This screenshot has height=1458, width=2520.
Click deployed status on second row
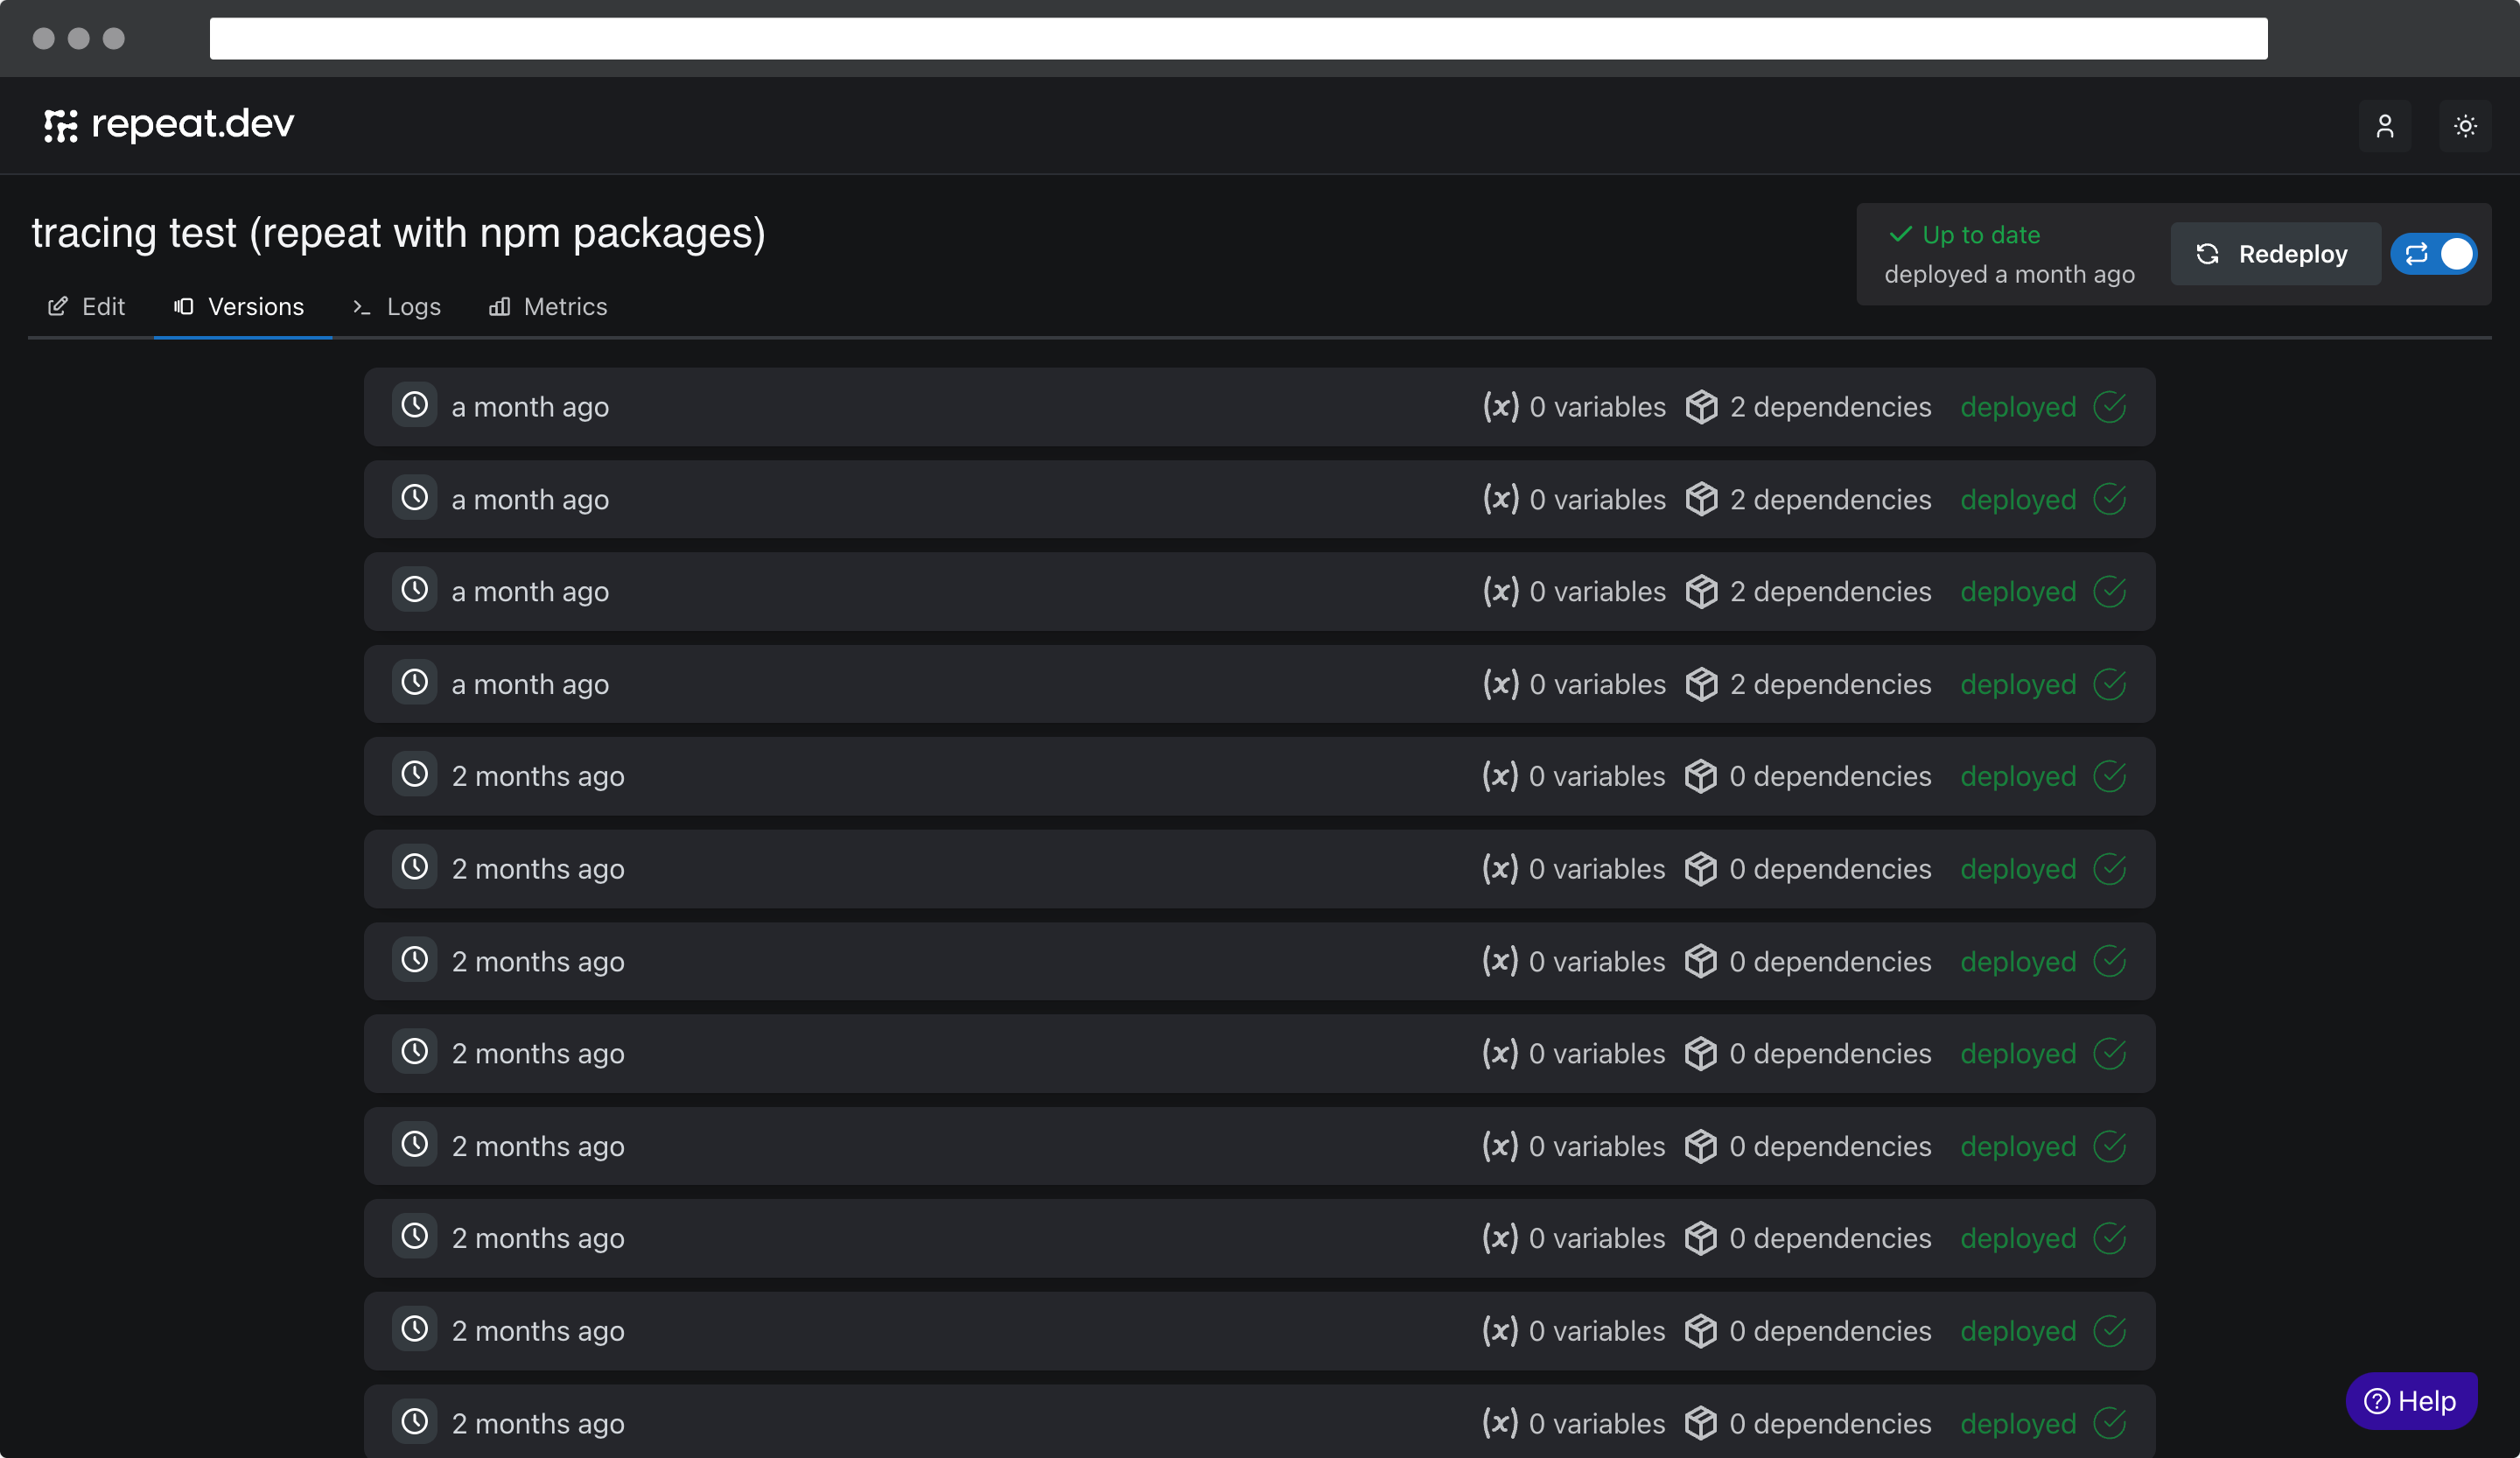2017,499
